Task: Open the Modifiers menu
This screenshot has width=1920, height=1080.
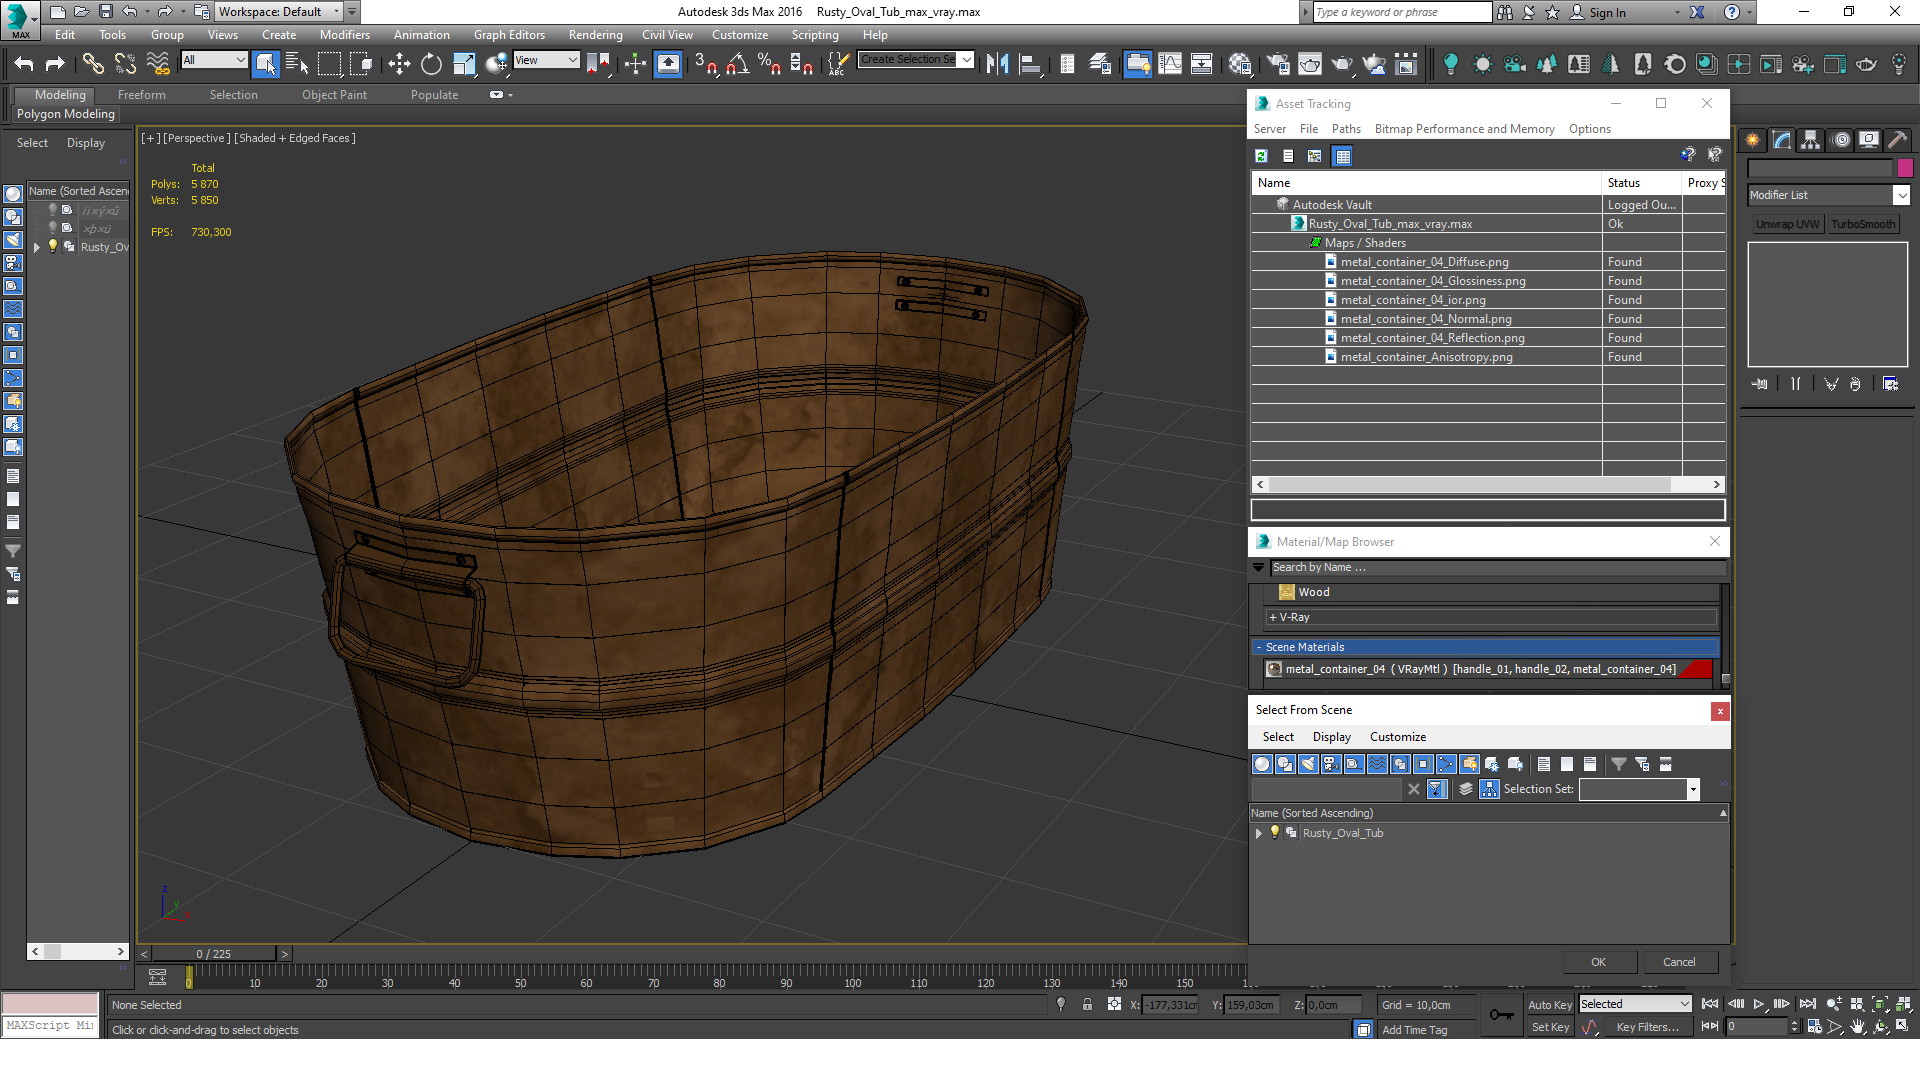Action: pyautogui.click(x=344, y=35)
